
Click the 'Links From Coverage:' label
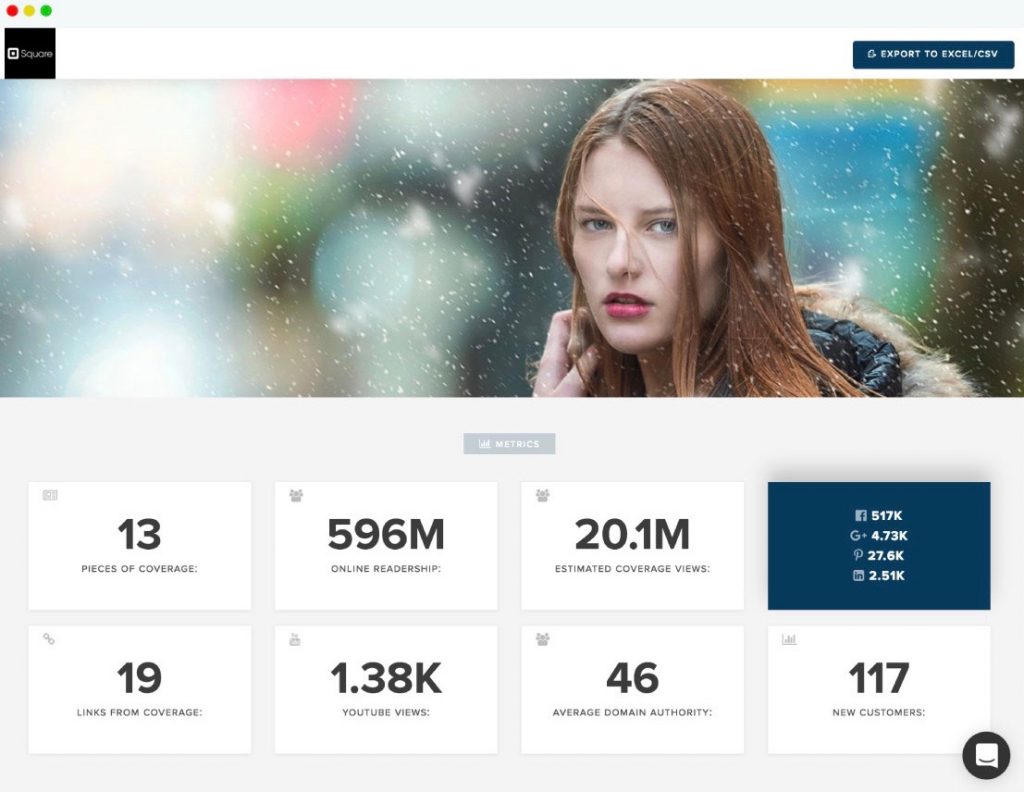click(x=139, y=712)
